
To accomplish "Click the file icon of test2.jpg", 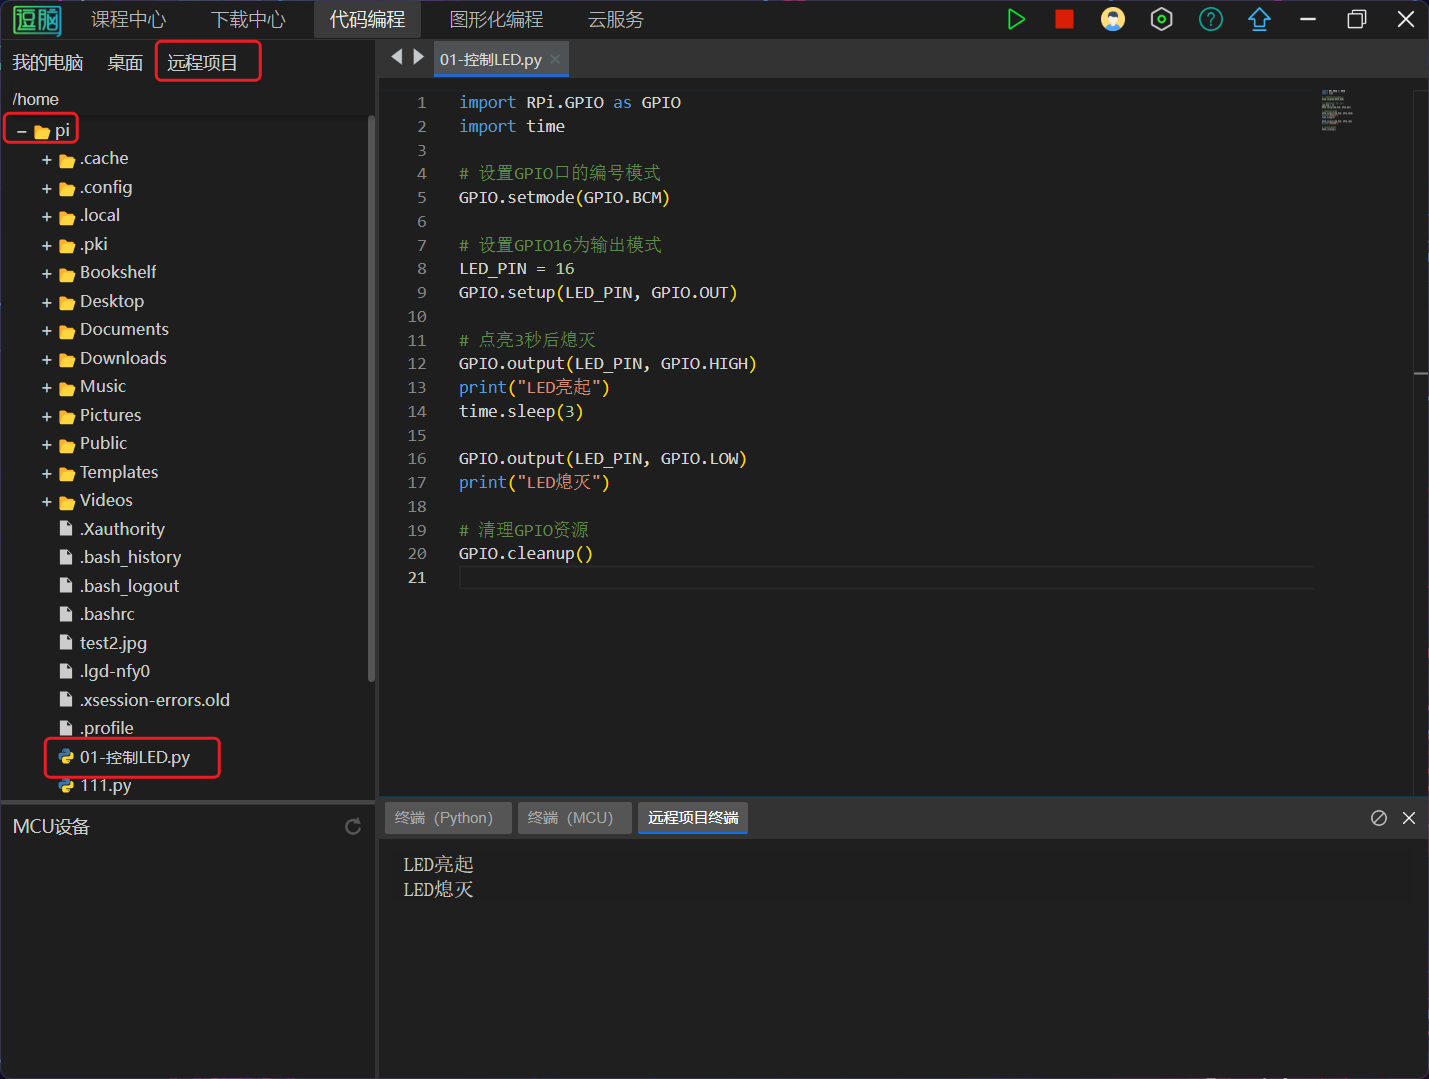I will coord(66,643).
